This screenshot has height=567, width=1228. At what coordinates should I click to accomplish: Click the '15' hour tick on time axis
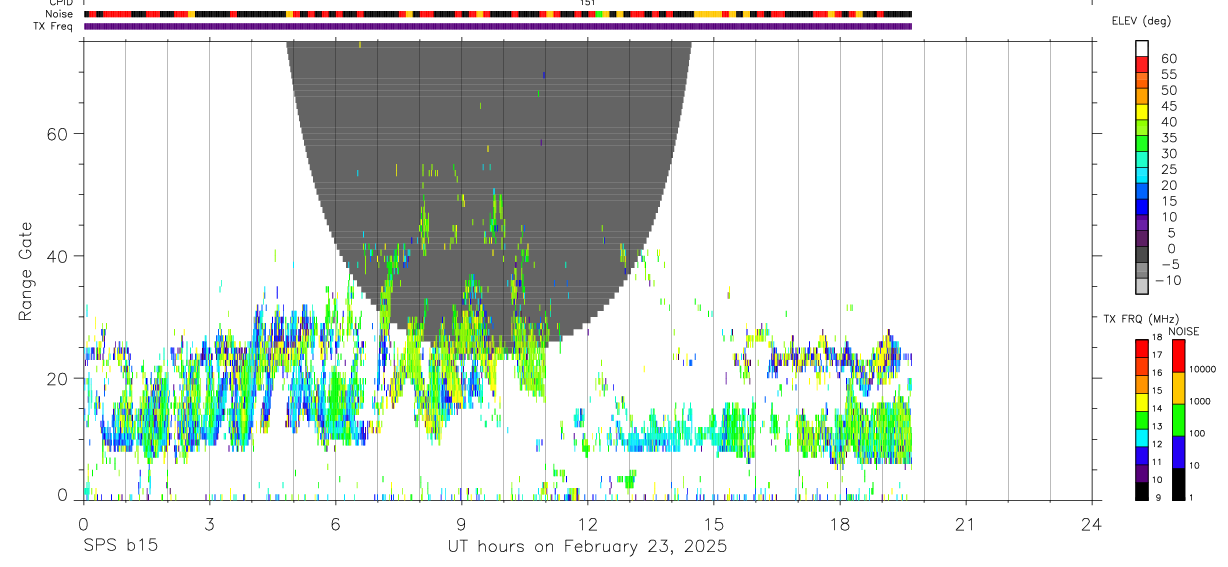pos(714,524)
